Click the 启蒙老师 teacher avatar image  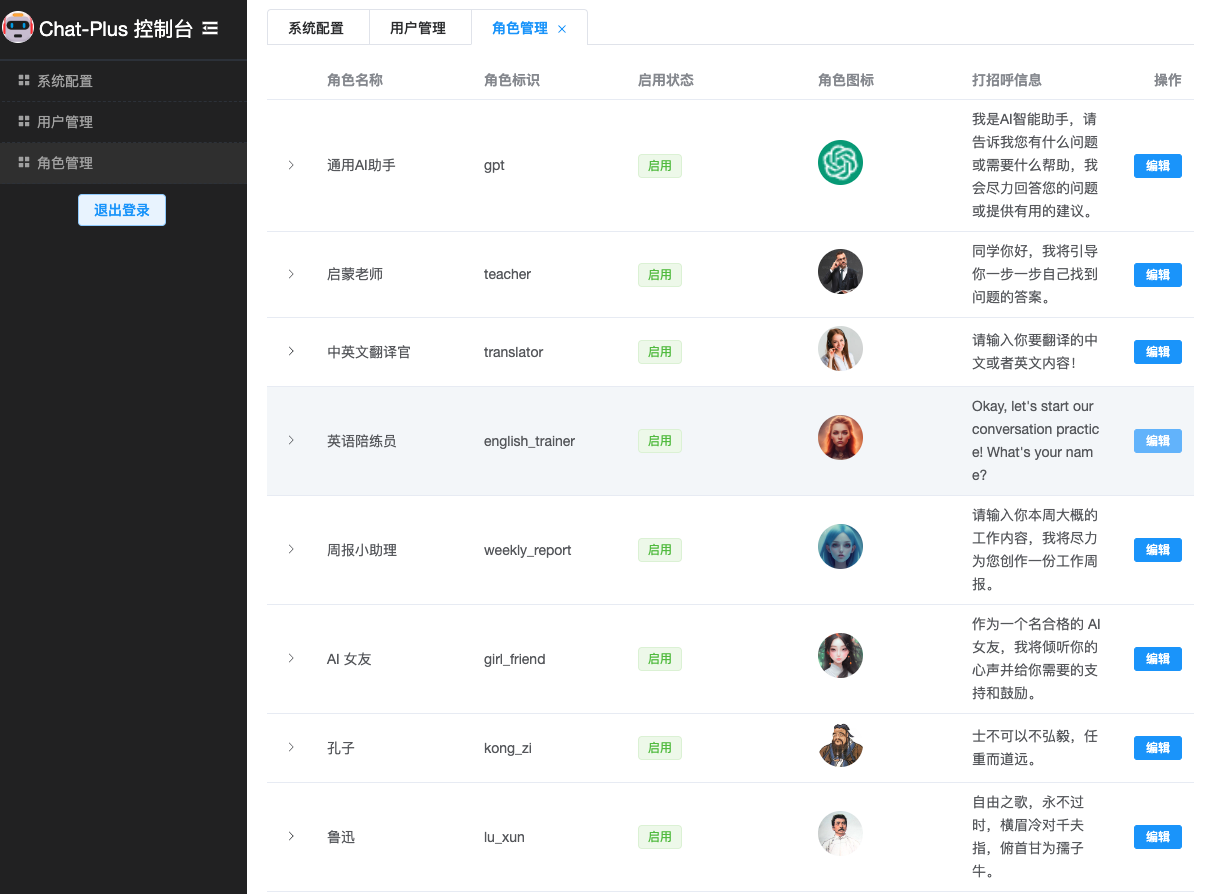tap(840, 272)
